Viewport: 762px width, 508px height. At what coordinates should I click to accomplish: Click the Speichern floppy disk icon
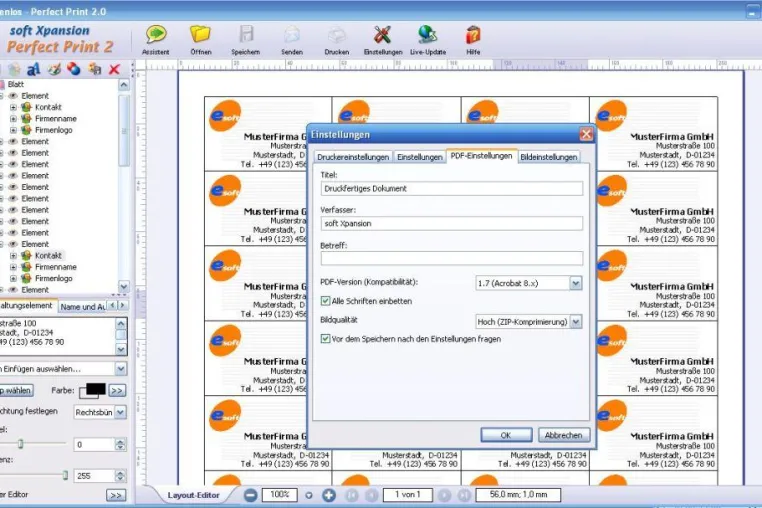point(246,35)
